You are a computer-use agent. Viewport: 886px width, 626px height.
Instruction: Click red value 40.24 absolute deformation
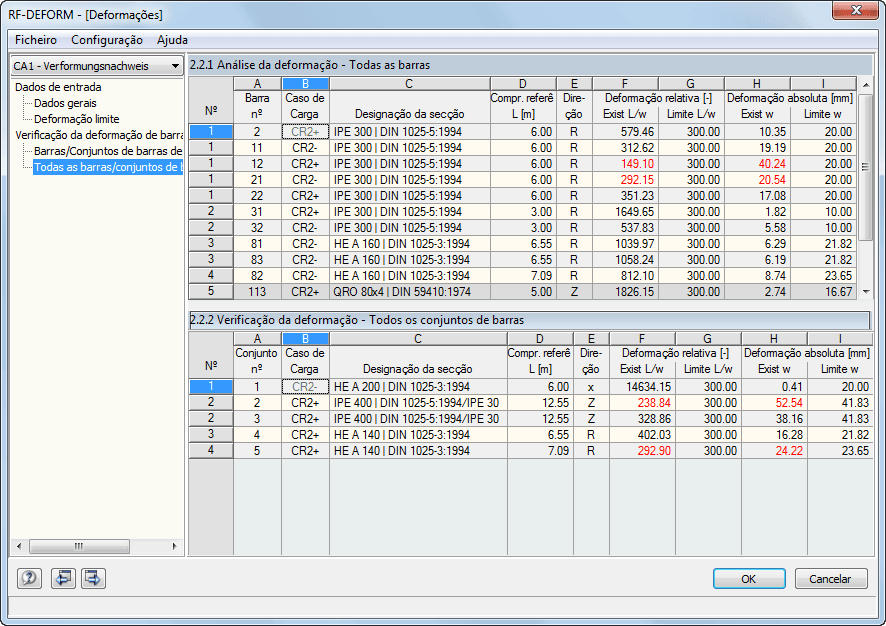point(757,164)
